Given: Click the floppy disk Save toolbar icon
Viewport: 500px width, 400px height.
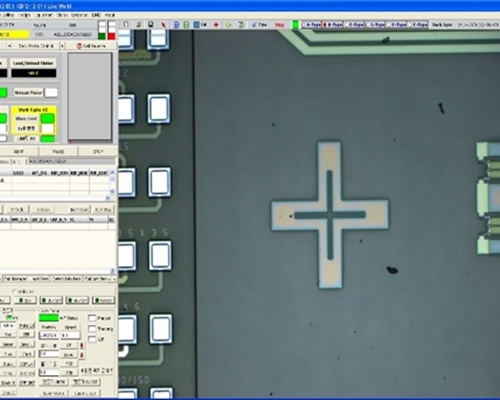Looking at the screenshot, I should pyautogui.click(x=151, y=24).
